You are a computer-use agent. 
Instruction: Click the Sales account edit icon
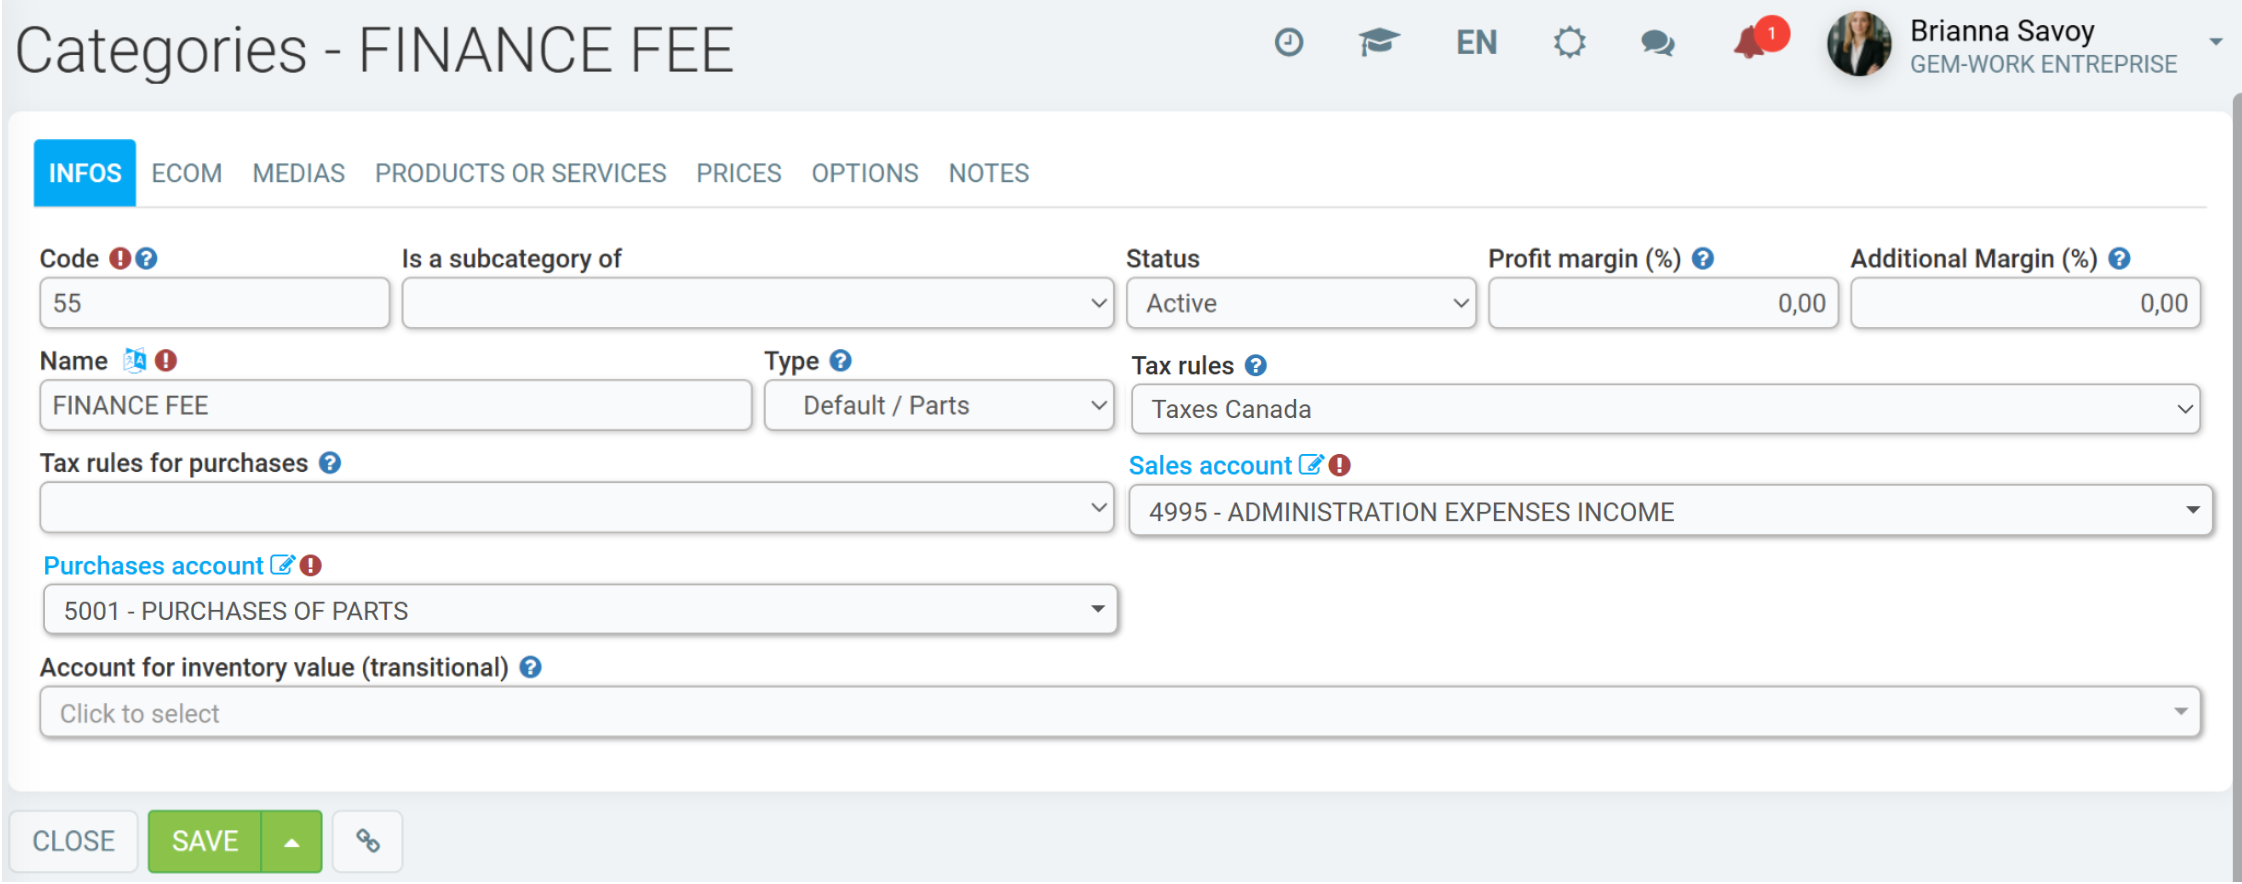pos(1310,465)
